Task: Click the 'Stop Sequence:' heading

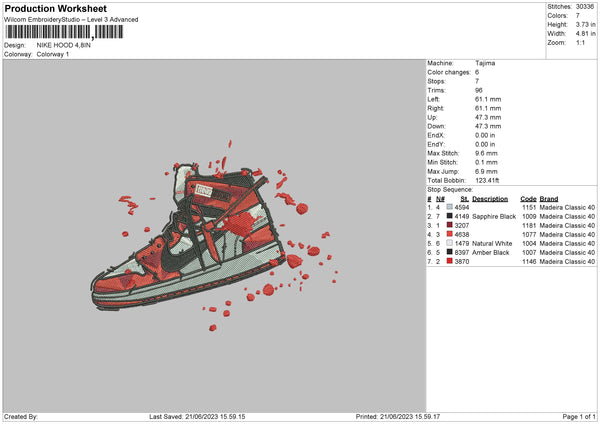Action: pyautogui.click(x=450, y=189)
